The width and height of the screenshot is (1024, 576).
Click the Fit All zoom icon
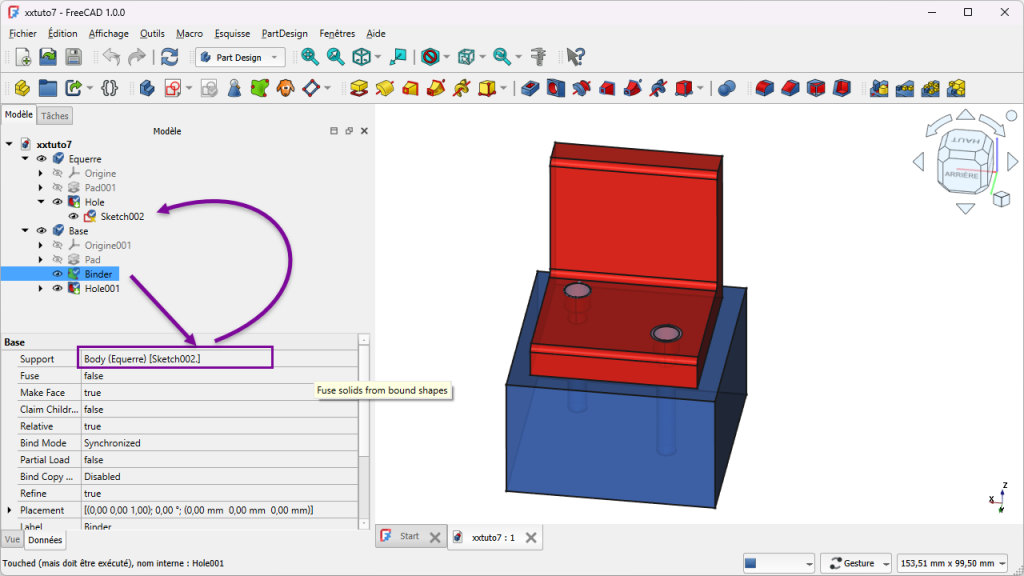(310, 57)
